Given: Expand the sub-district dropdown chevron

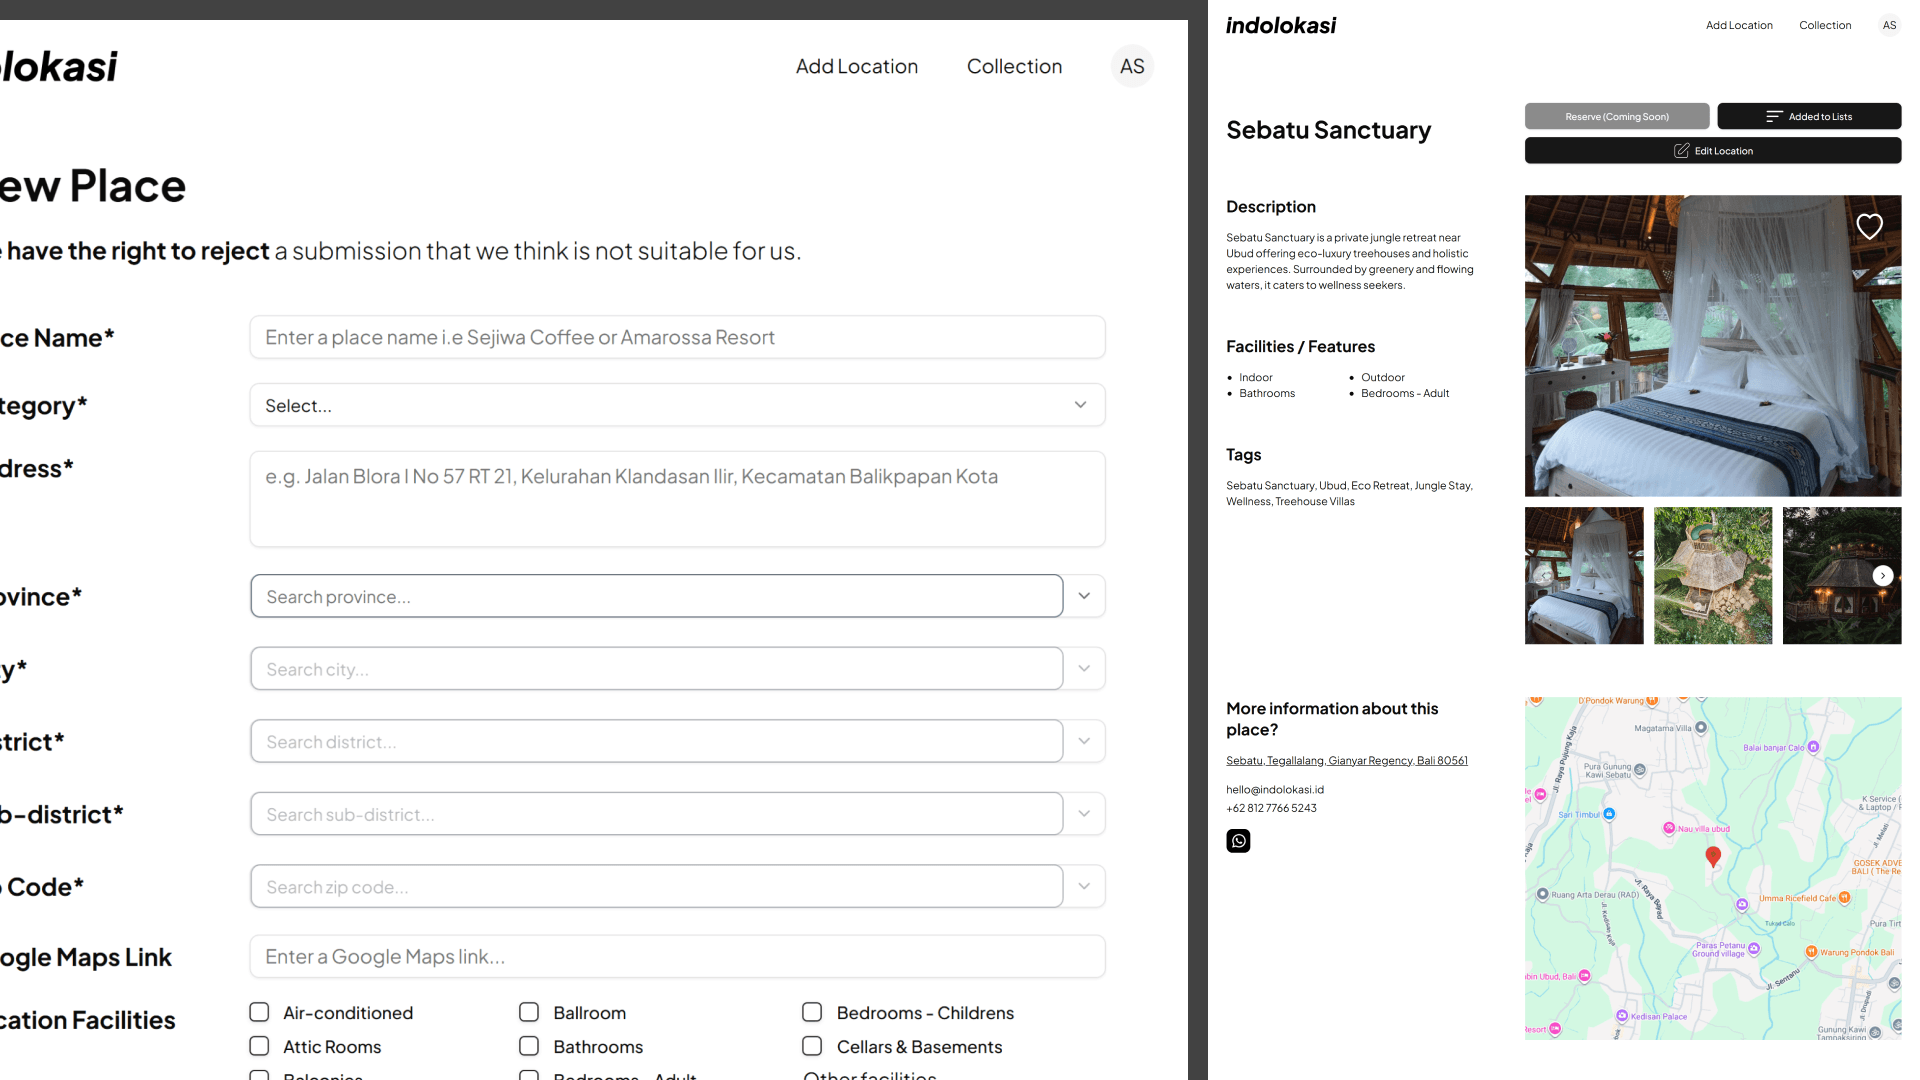Looking at the screenshot, I should pos(1084,814).
